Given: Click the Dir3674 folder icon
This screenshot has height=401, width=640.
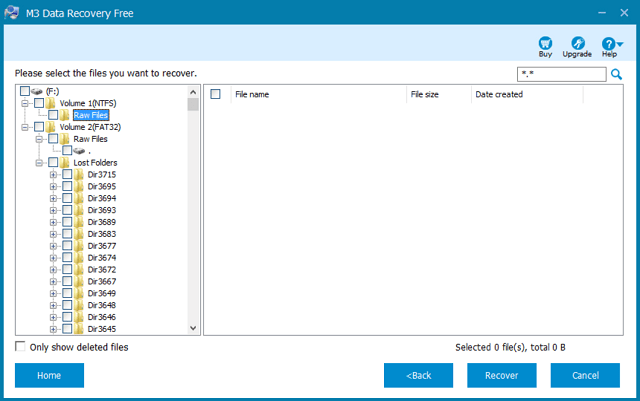Looking at the screenshot, I should (79, 258).
